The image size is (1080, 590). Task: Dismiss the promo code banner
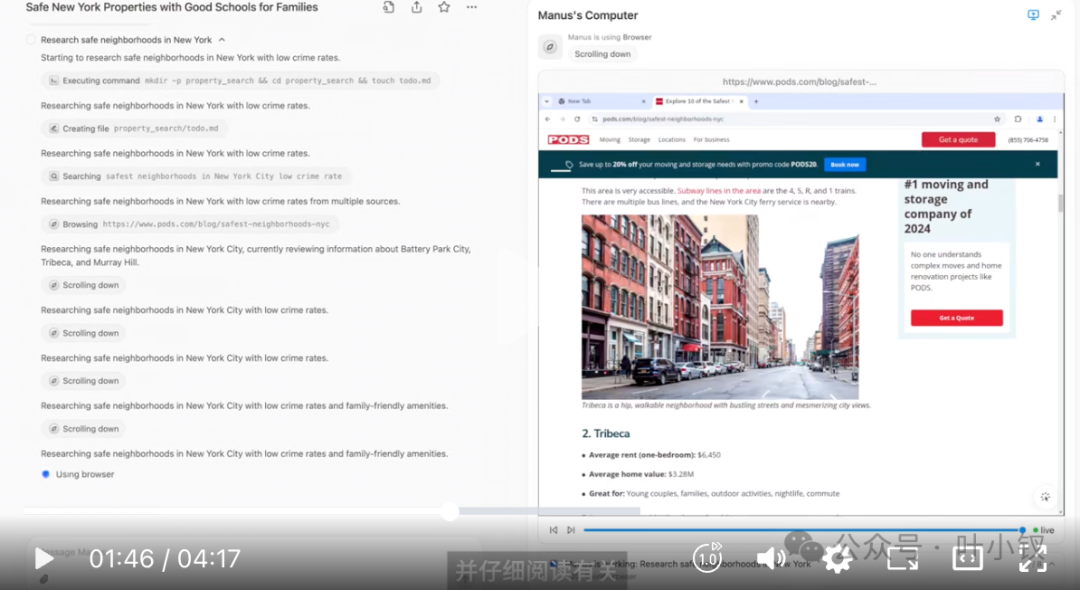tap(1037, 165)
